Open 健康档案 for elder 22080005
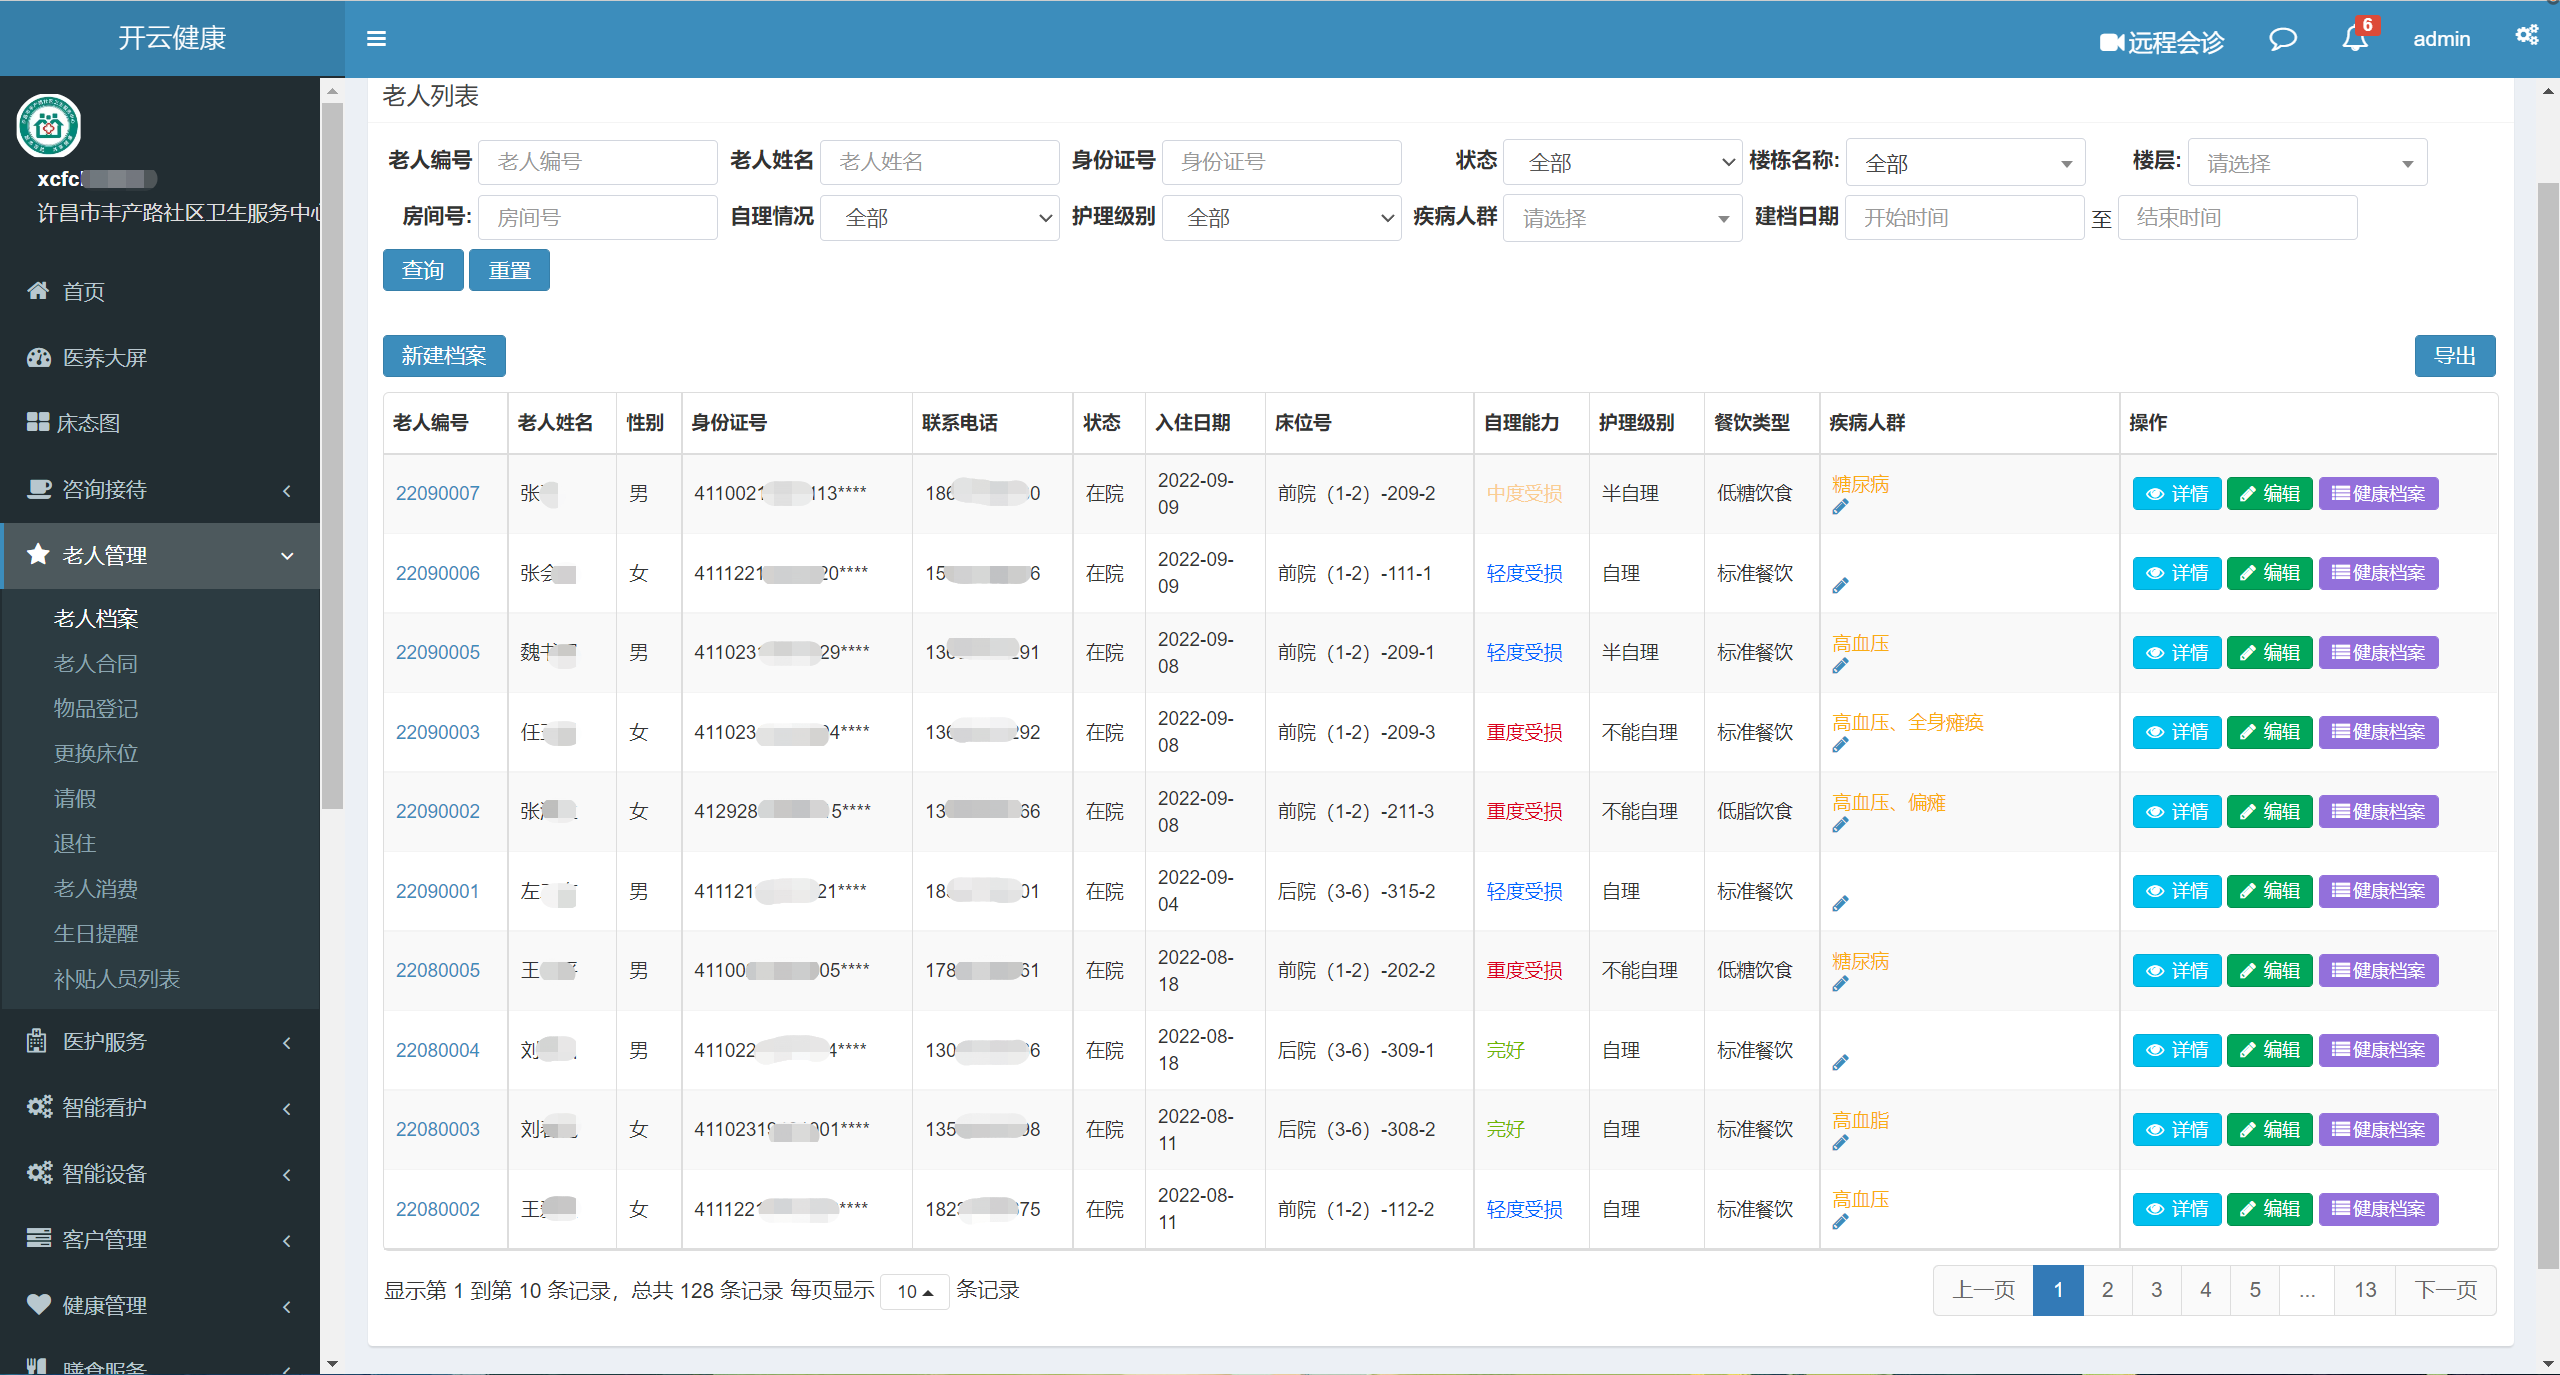2560x1375 pixels. [2379, 971]
